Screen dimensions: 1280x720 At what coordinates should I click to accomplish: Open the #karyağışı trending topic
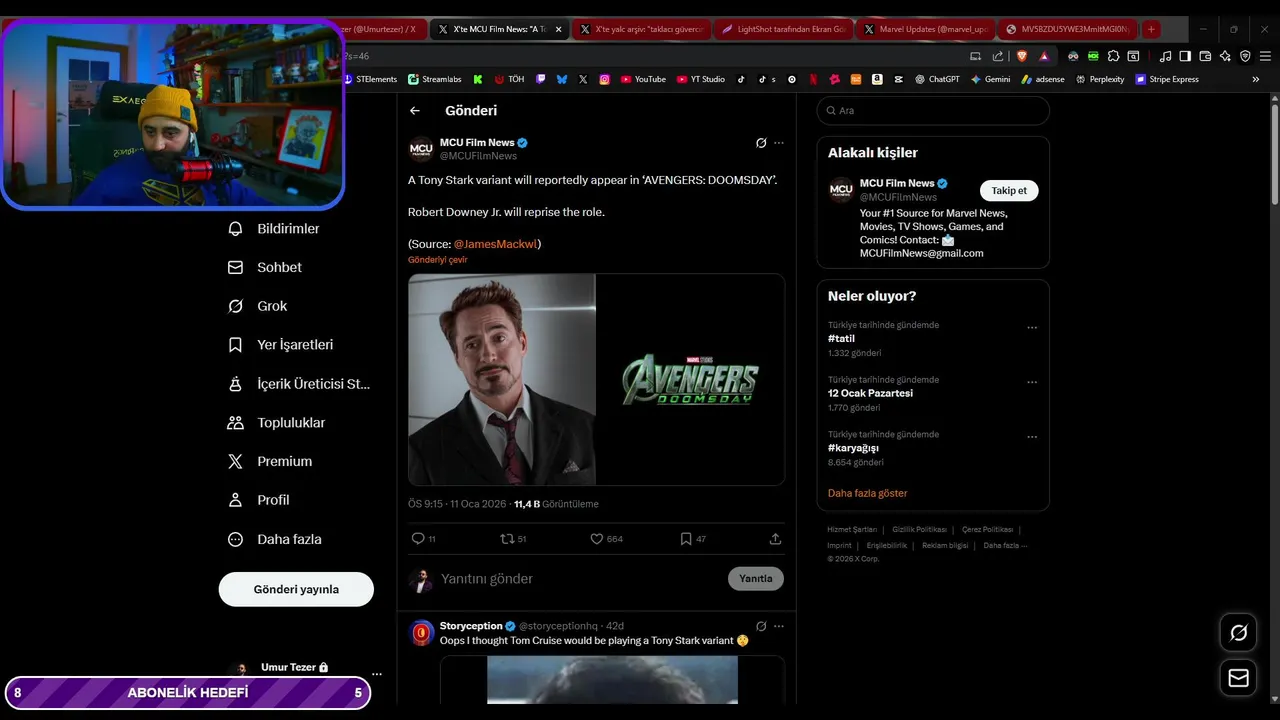click(853, 448)
